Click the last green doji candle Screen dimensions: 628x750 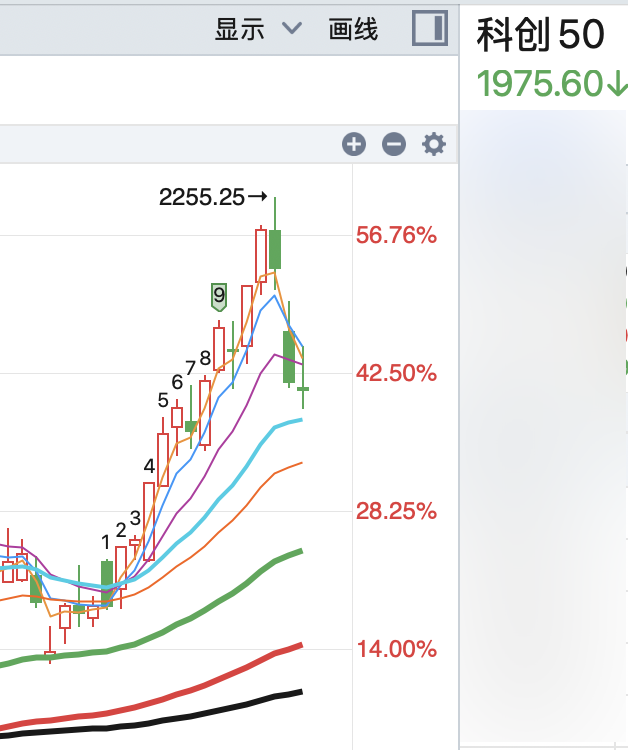tap(303, 388)
